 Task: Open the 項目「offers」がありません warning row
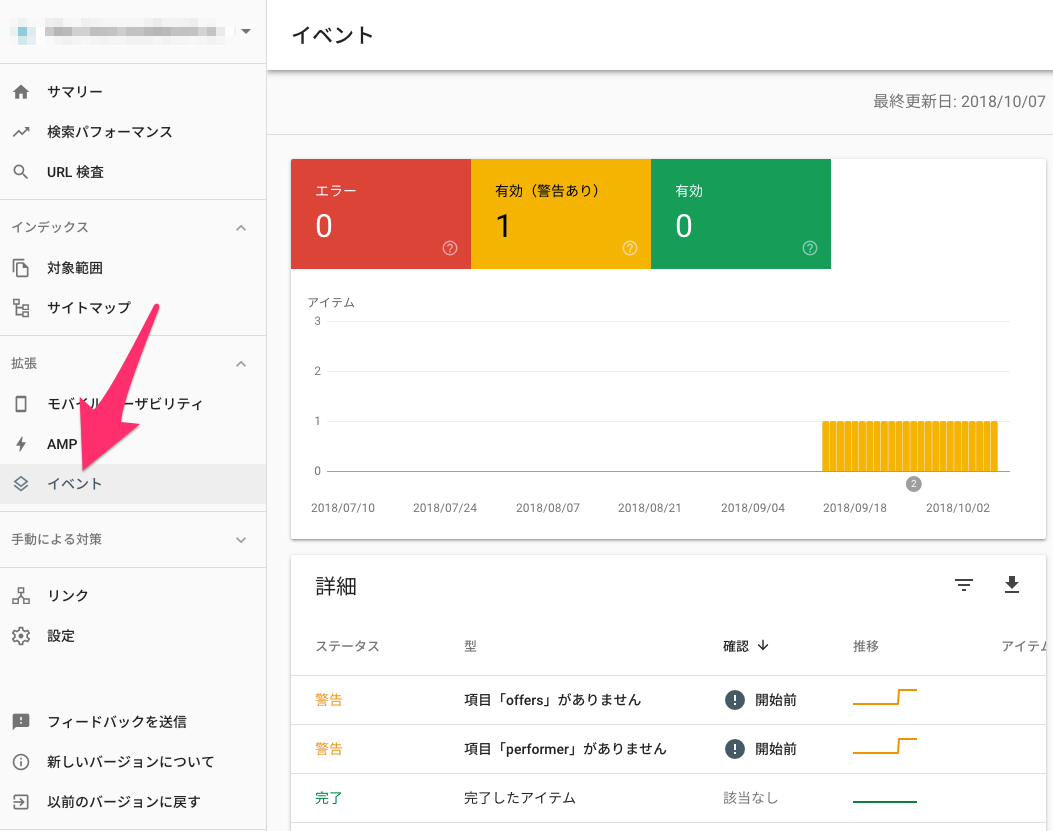[x=552, y=700]
